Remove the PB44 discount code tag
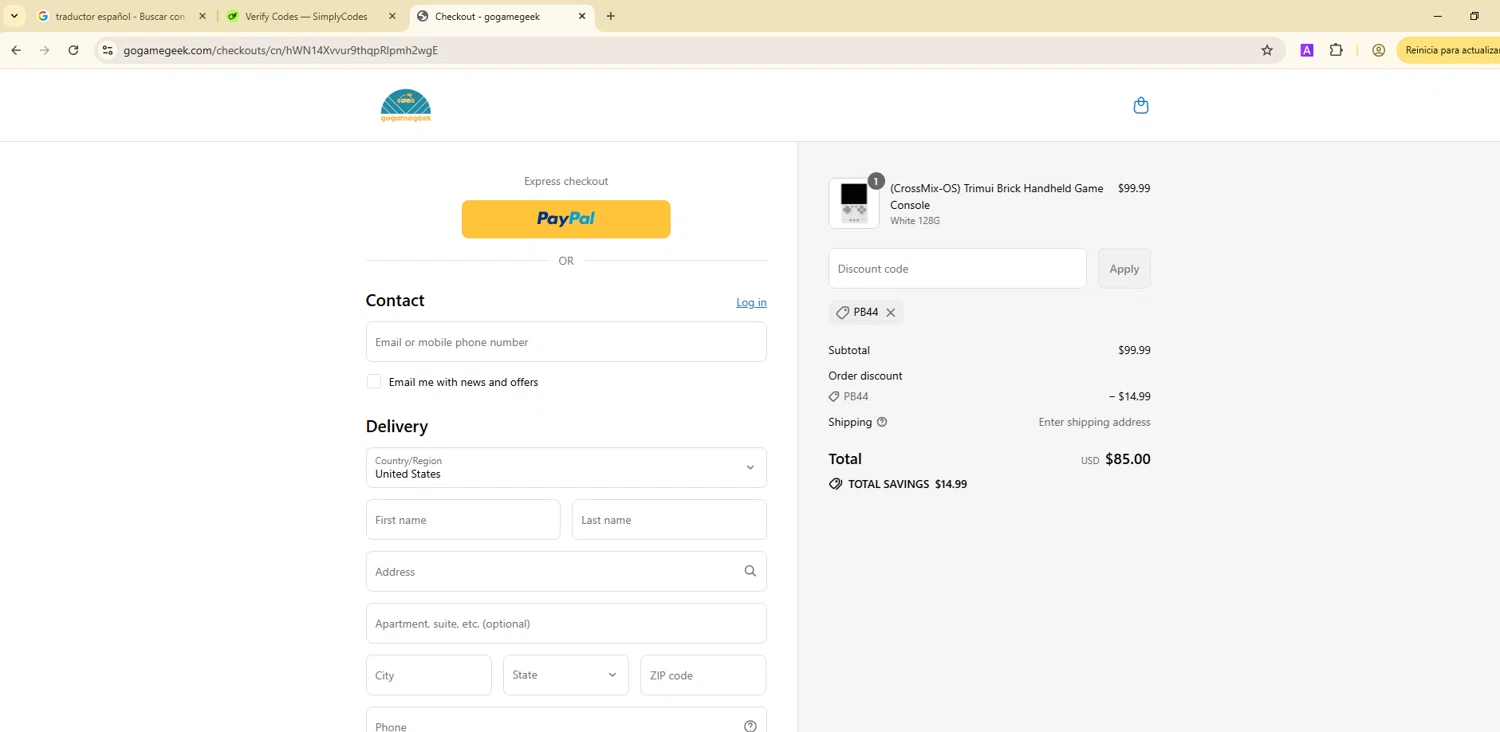Viewport: 1500px width, 732px height. coord(891,312)
